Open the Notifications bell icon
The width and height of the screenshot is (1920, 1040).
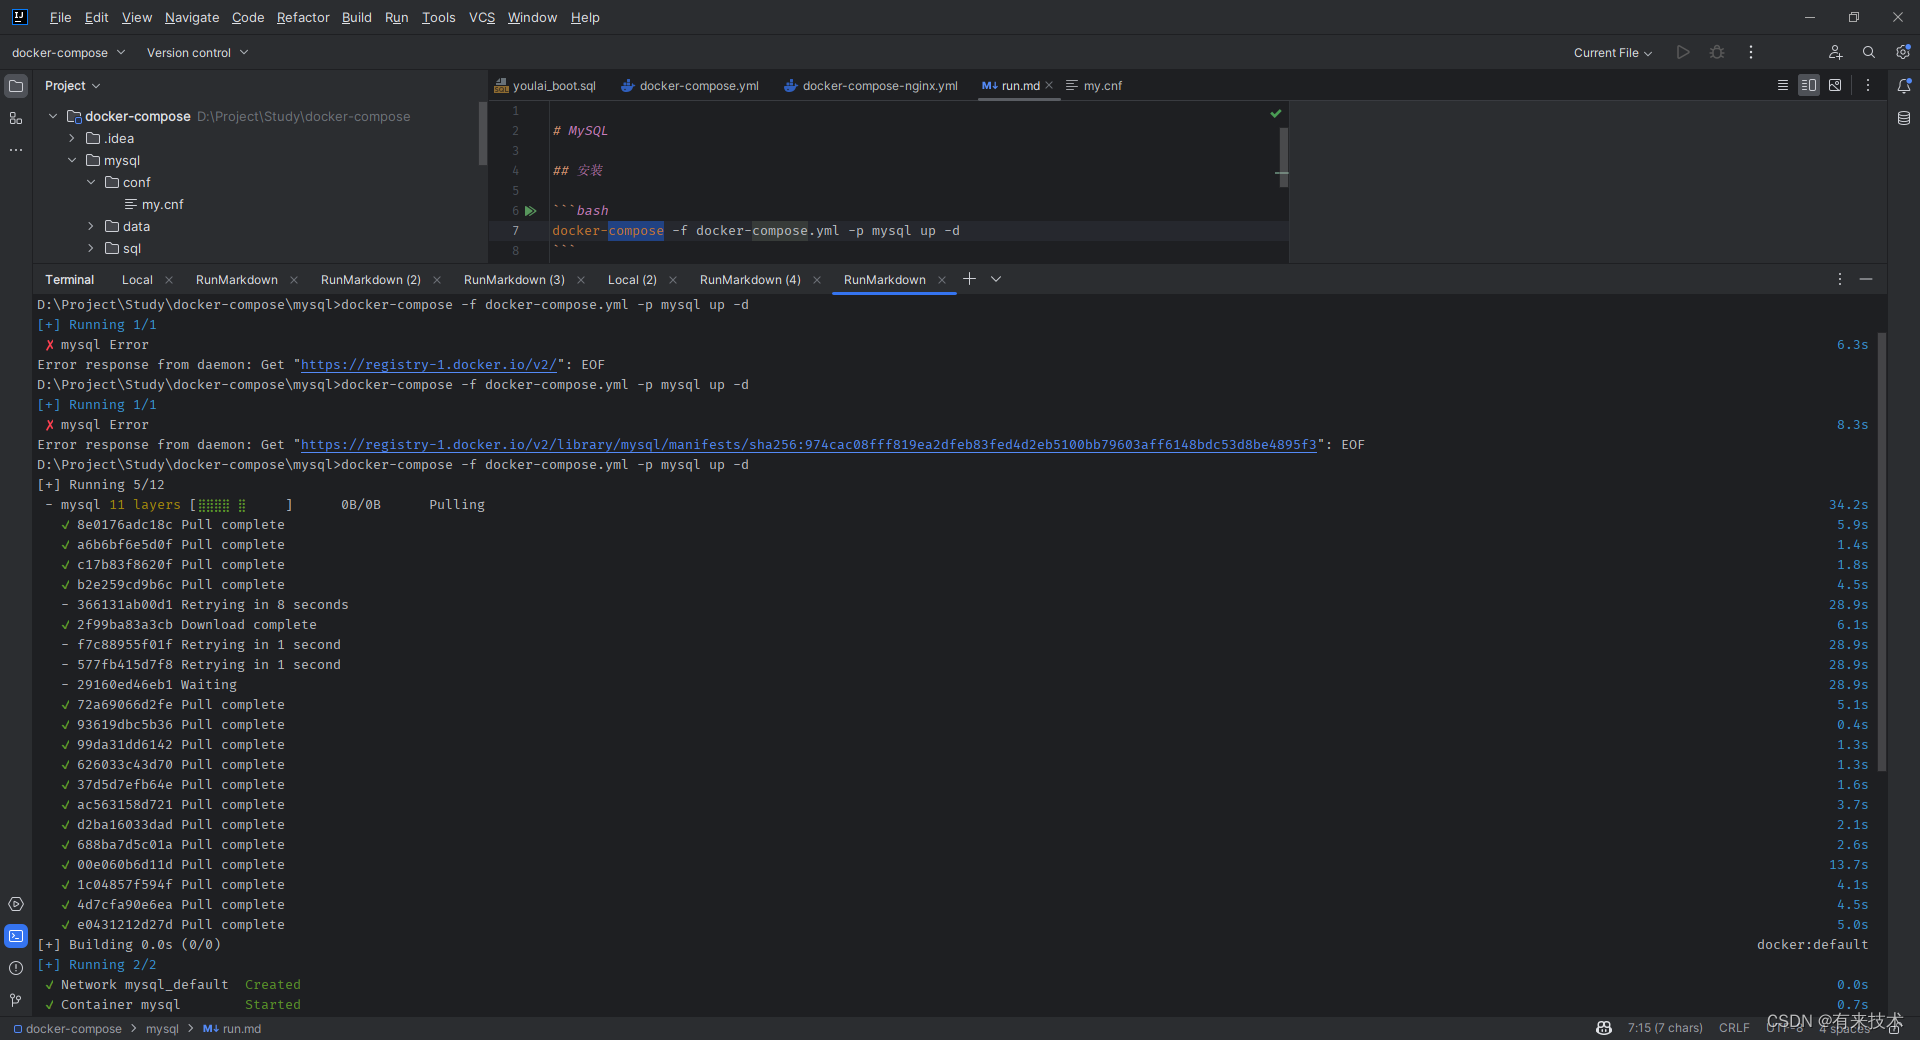tap(1904, 86)
